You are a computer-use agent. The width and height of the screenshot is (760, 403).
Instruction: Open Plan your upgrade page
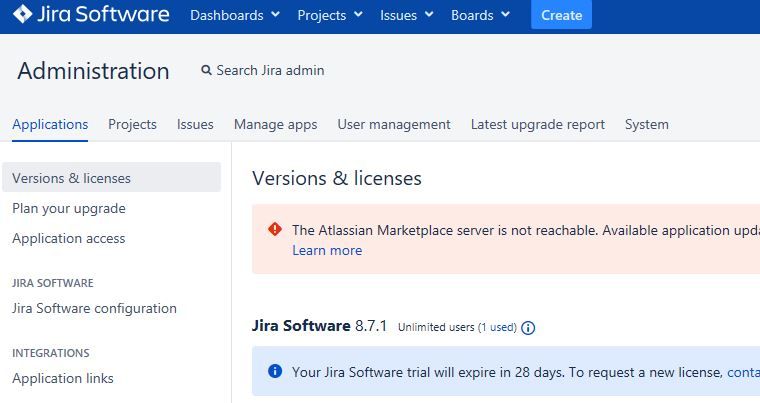click(x=69, y=209)
